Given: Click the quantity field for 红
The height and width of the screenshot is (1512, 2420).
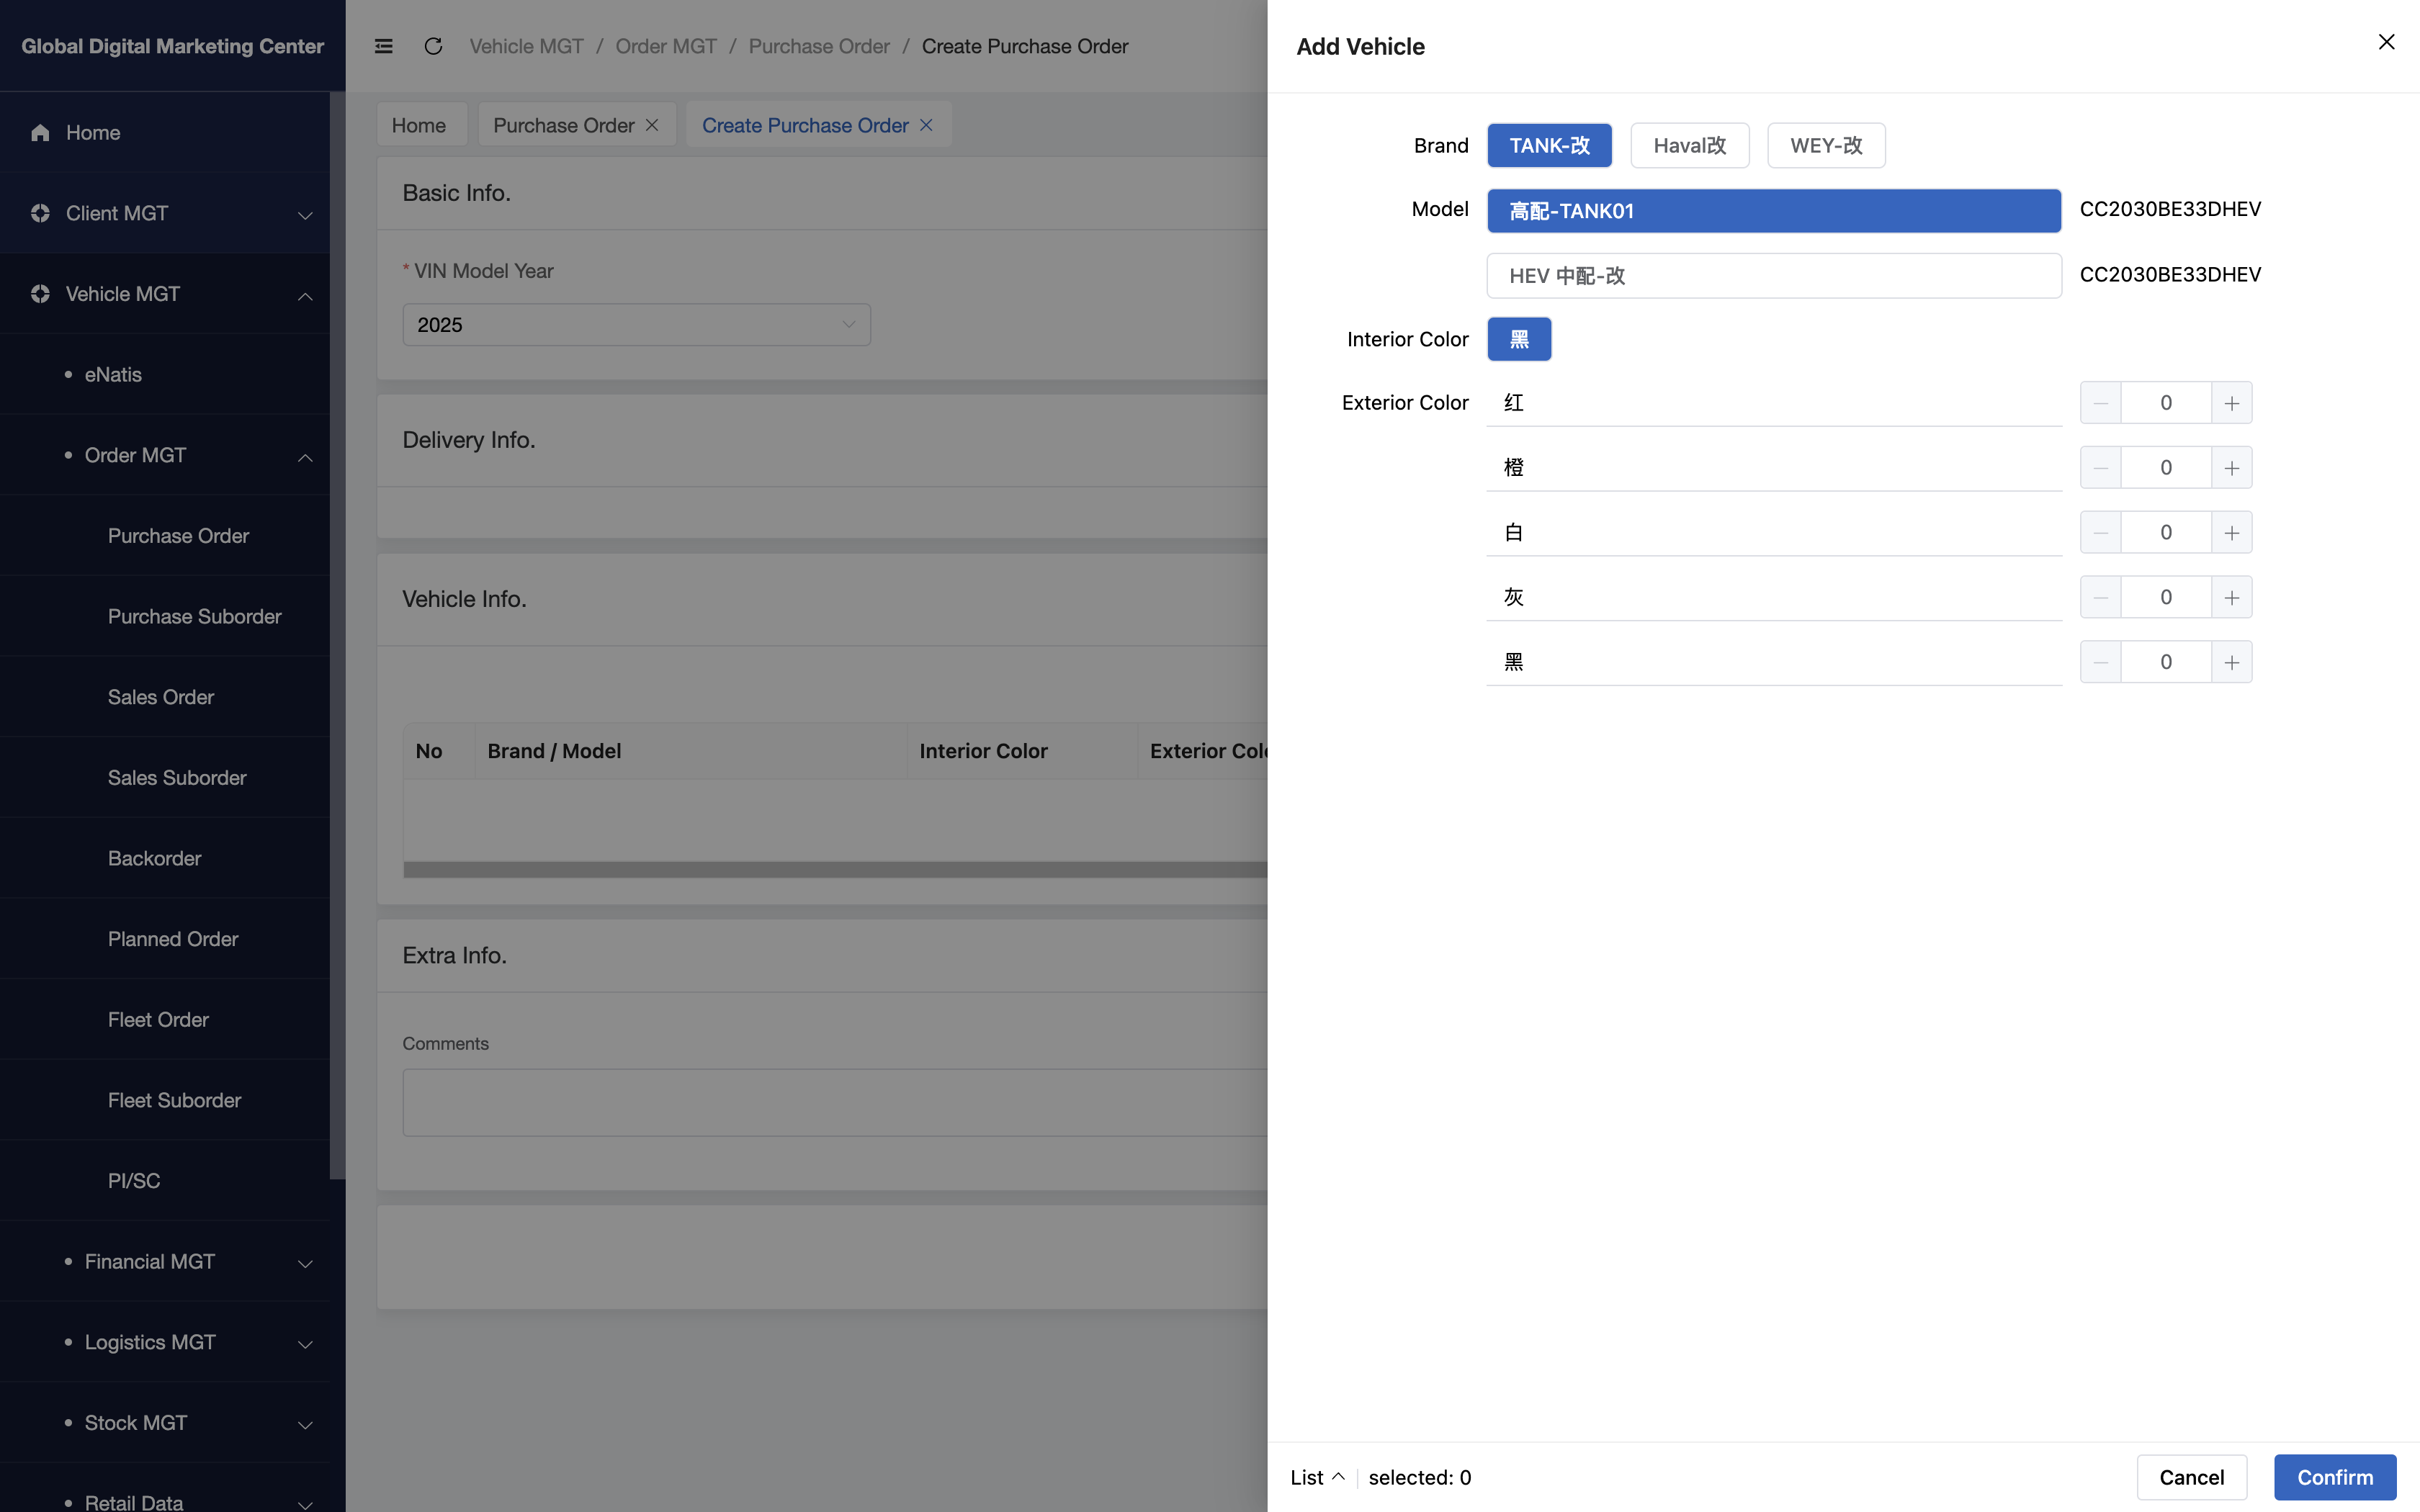Looking at the screenshot, I should click(2165, 403).
